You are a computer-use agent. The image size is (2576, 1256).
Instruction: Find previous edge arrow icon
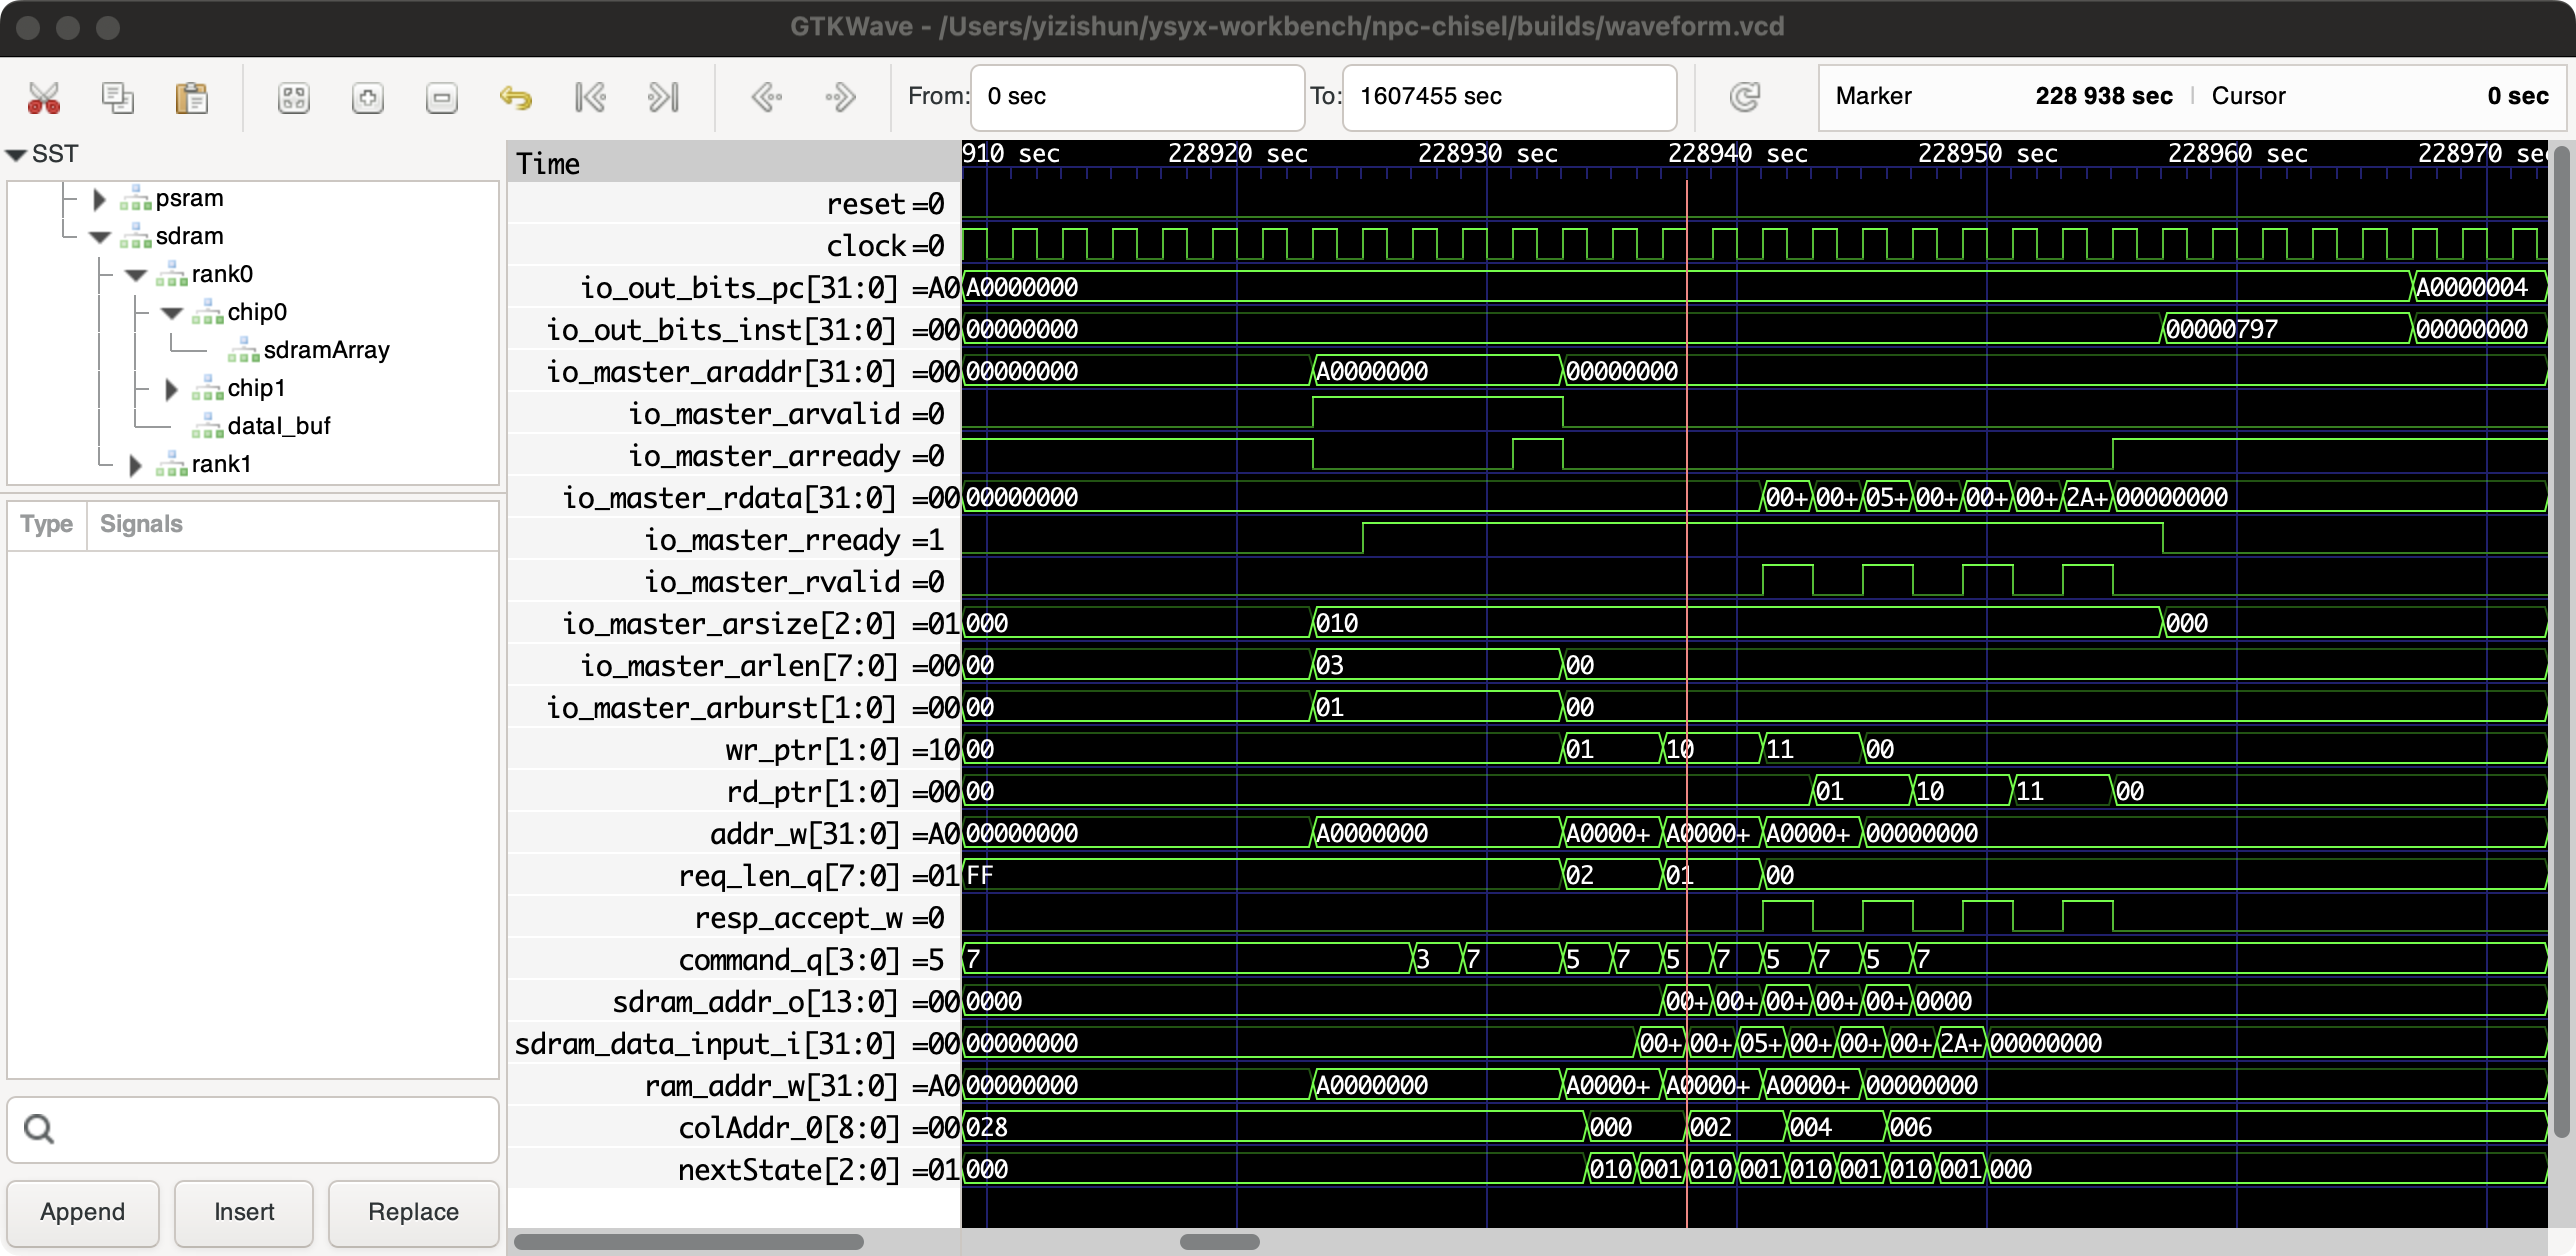(x=766, y=97)
